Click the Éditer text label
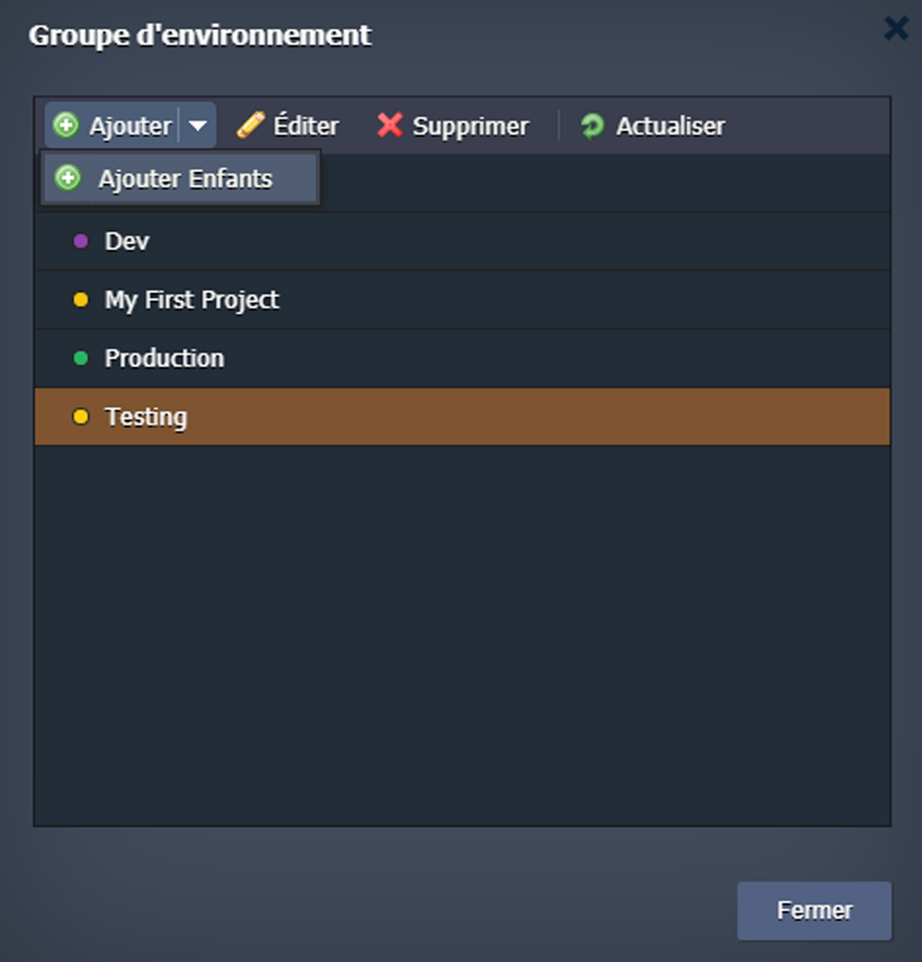922x962 pixels. tap(306, 126)
